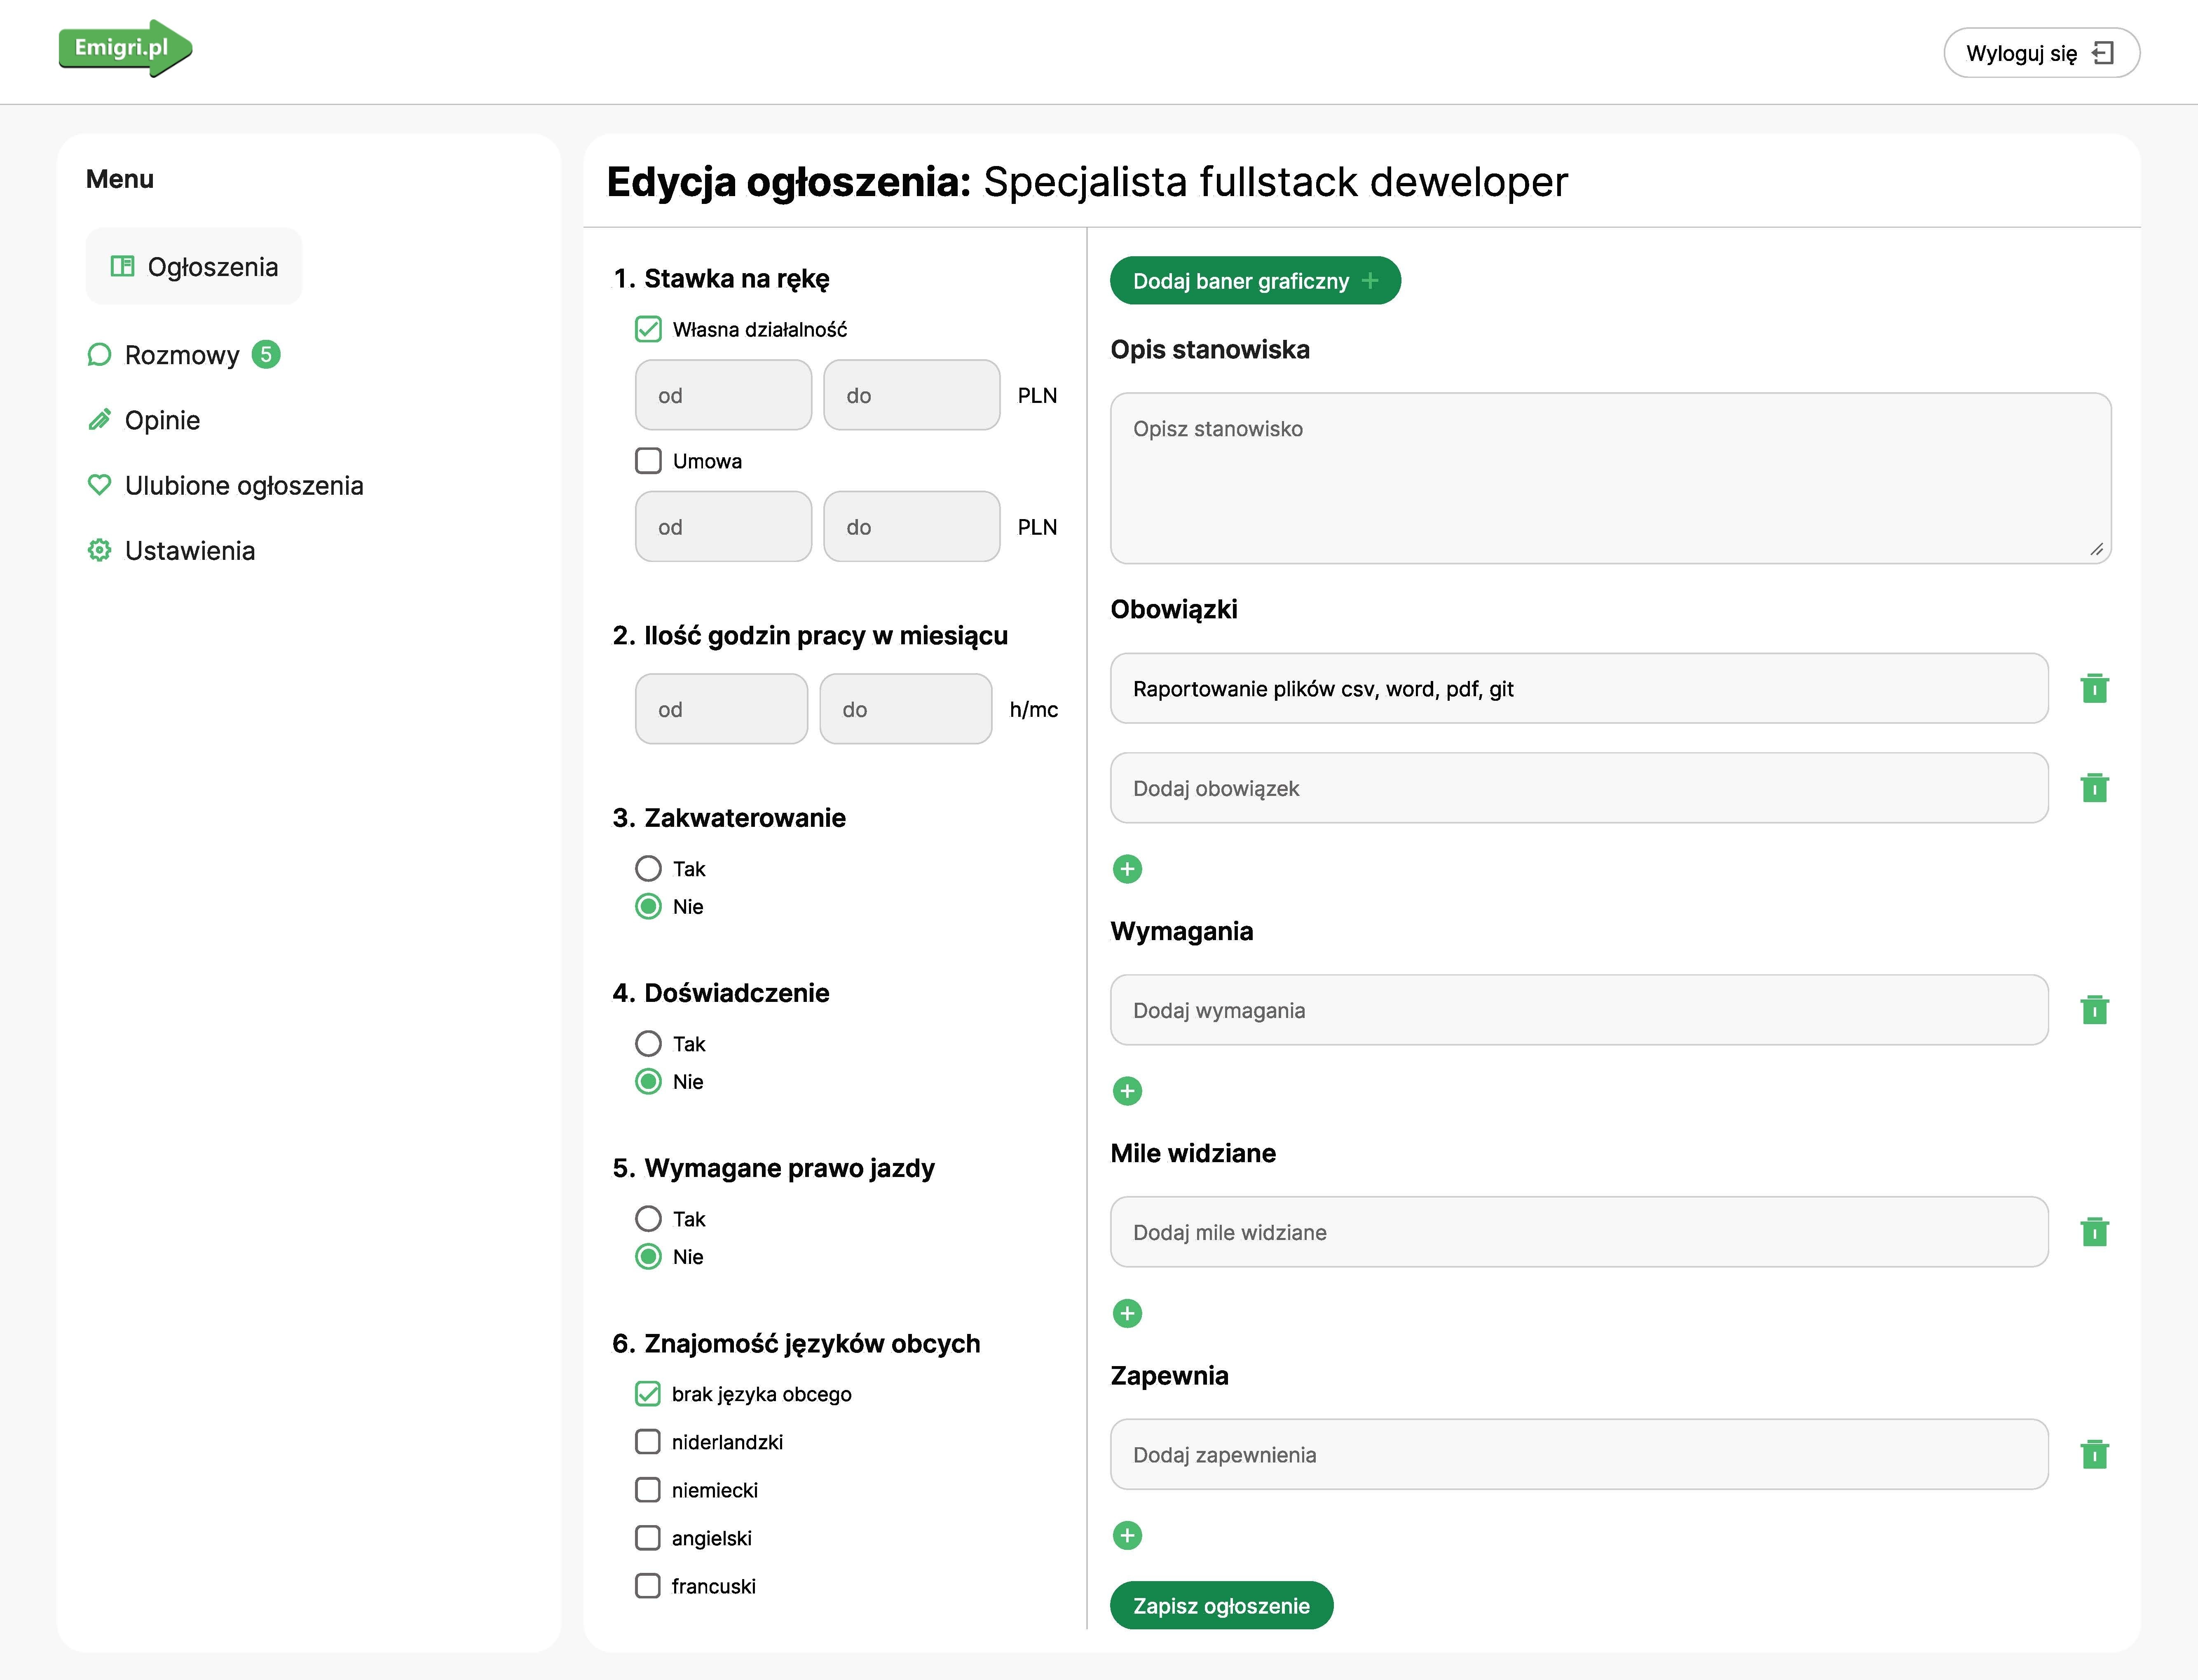
Task: Select Tak for Zakwaterowanie
Action: pos(648,868)
